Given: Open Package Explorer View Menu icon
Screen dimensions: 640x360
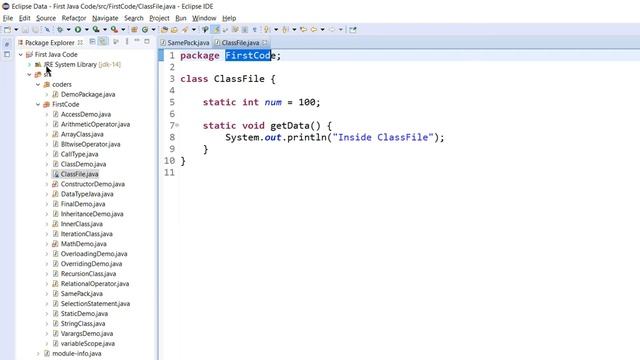Looking at the screenshot, I should click(x=127, y=42).
